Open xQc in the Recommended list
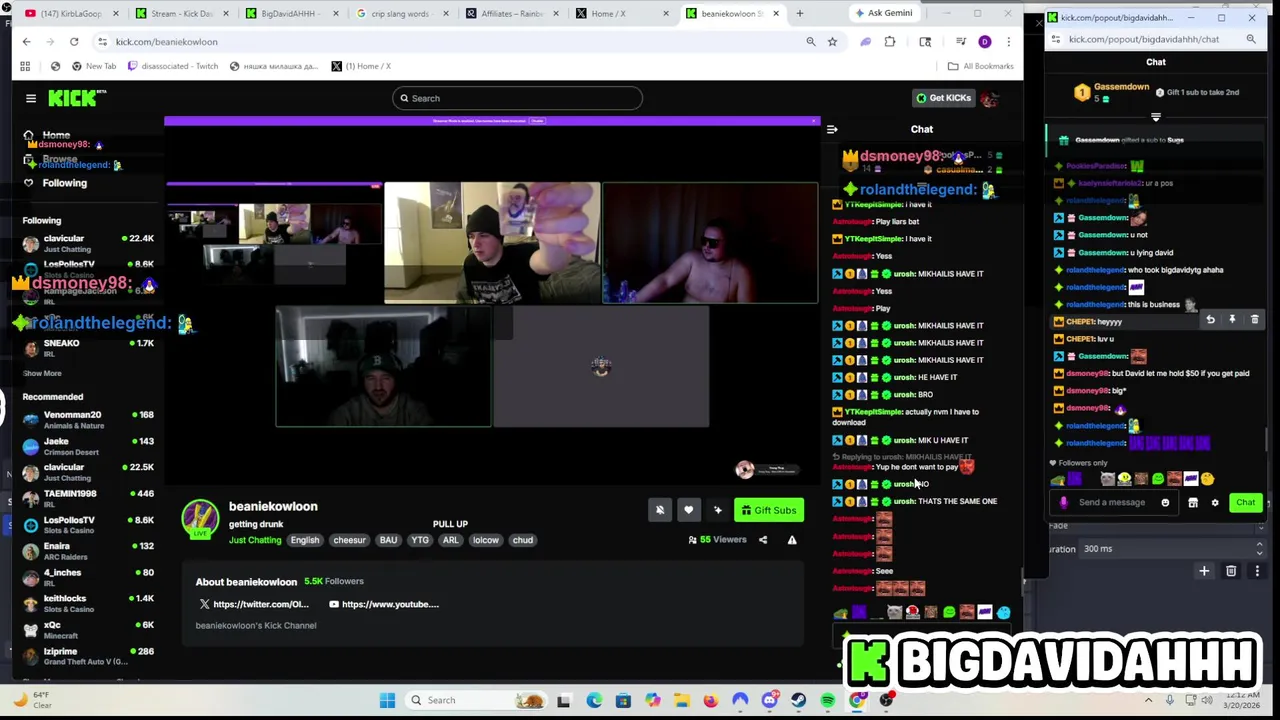The height and width of the screenshot is (720, 1280). point(88,630)
